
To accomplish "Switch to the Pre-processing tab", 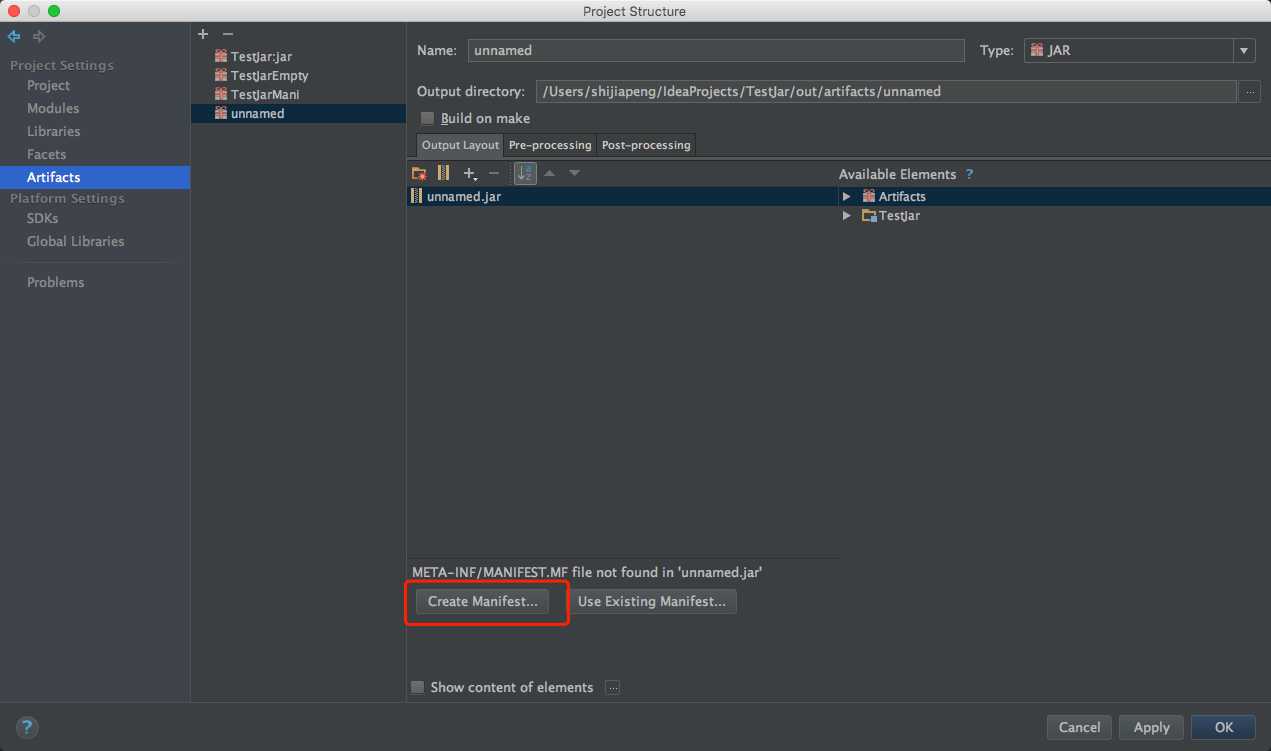I will (x=550, y=145).
